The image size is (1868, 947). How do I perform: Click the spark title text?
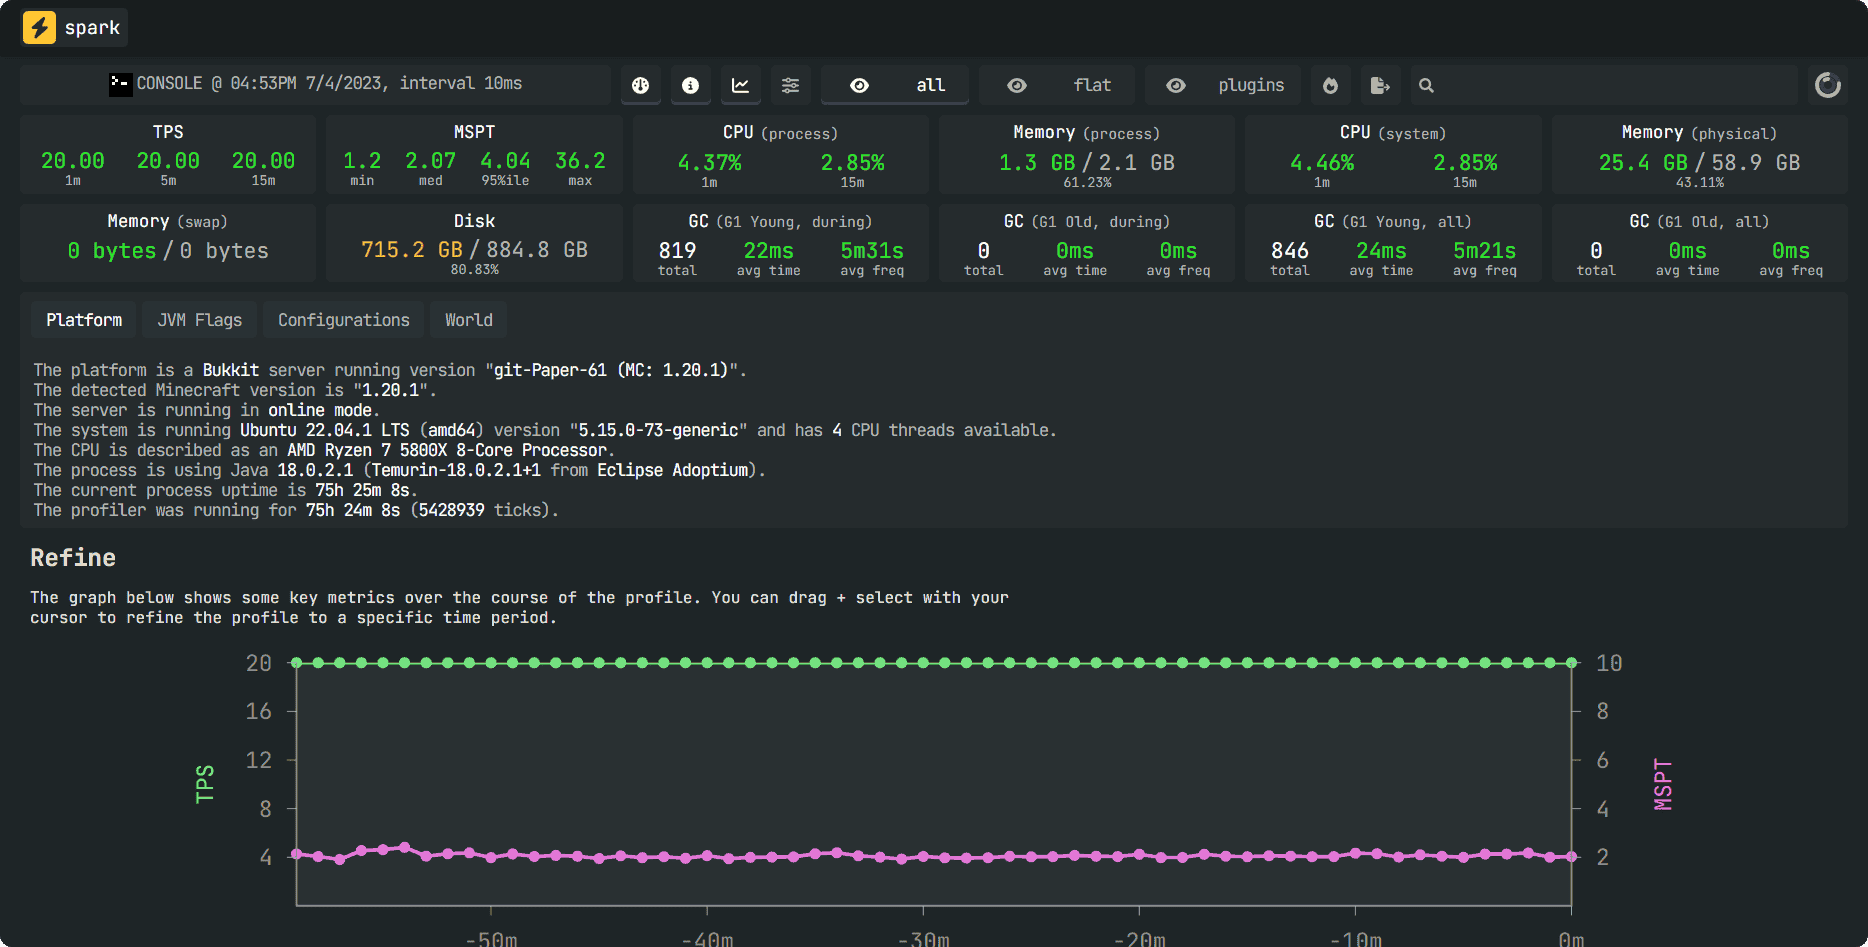tap(92, 28)
